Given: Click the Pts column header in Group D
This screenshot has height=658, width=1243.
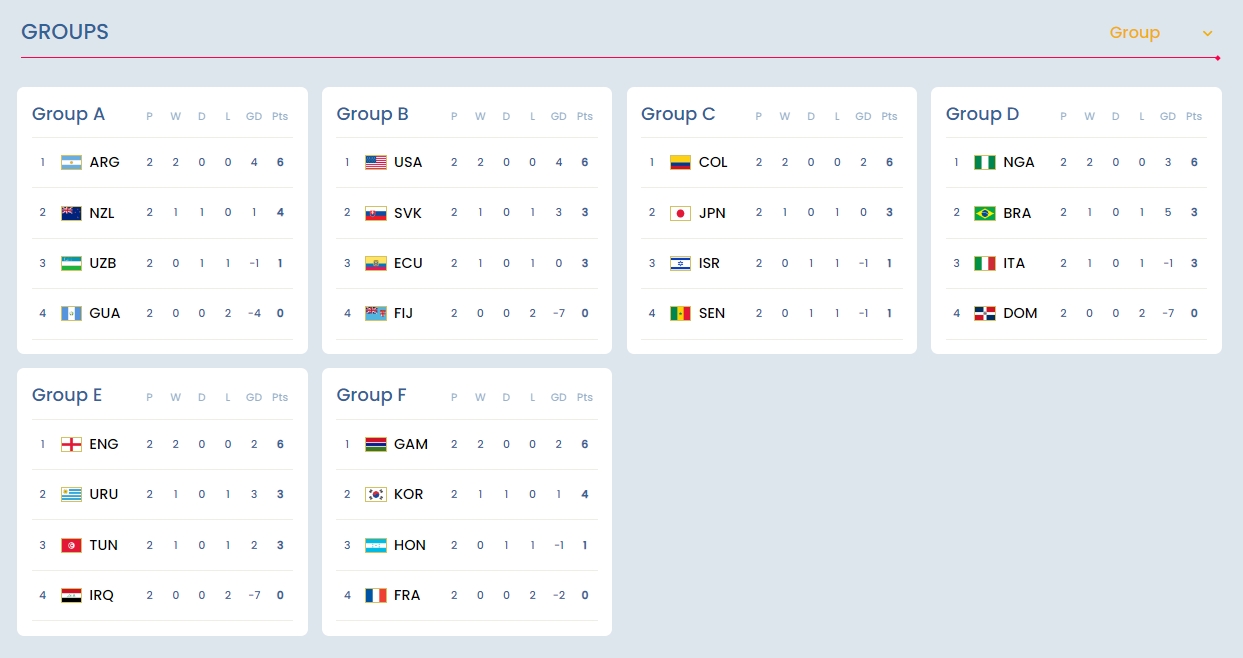Looking at the screenshot, I should click(1194, 116).
